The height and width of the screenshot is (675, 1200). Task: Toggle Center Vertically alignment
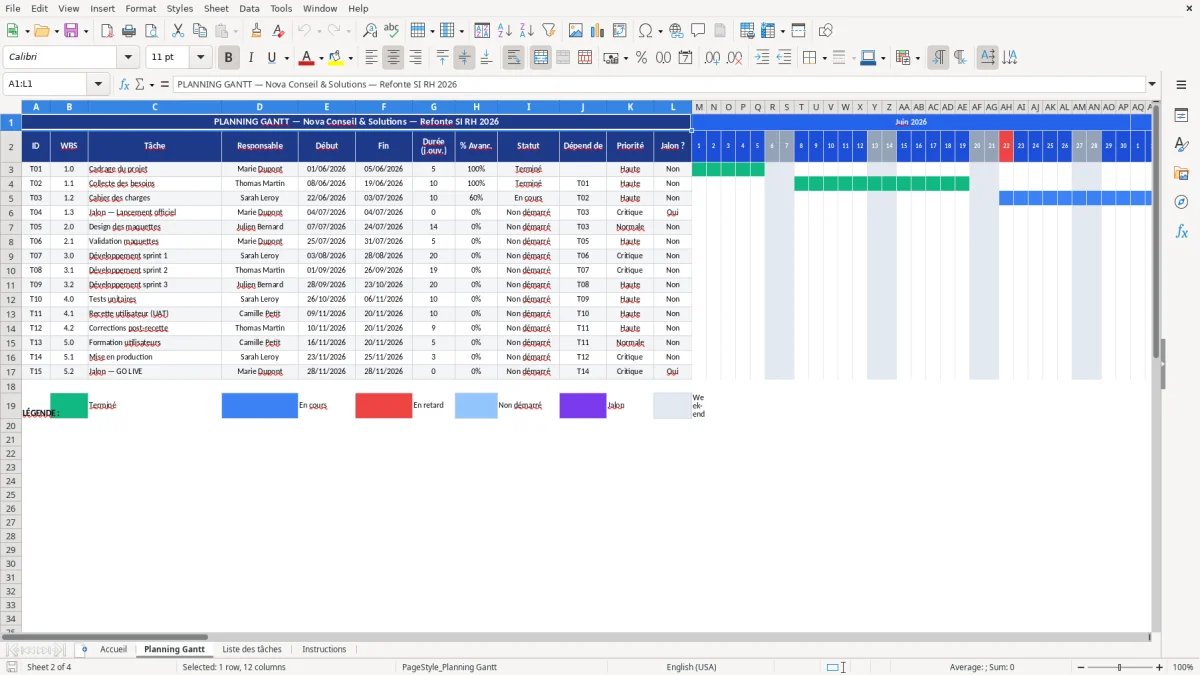[x=465, y=58]
